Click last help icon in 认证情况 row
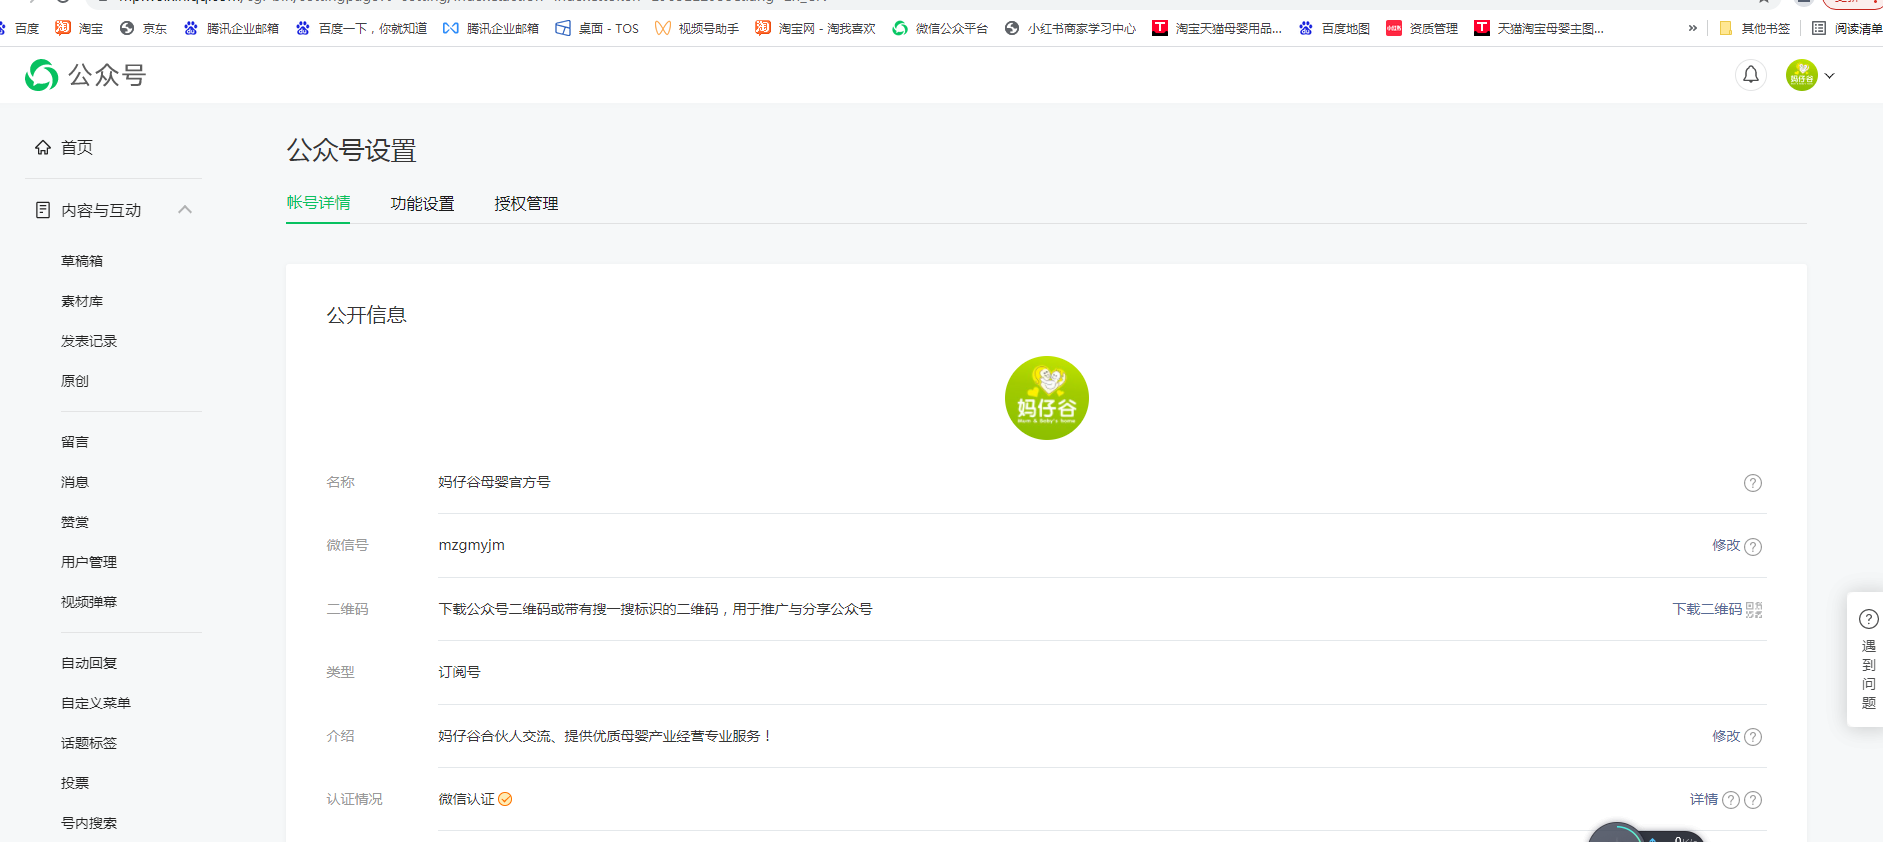The height and width of the screenshot is (842, 1883). [x=1752, y=800]
